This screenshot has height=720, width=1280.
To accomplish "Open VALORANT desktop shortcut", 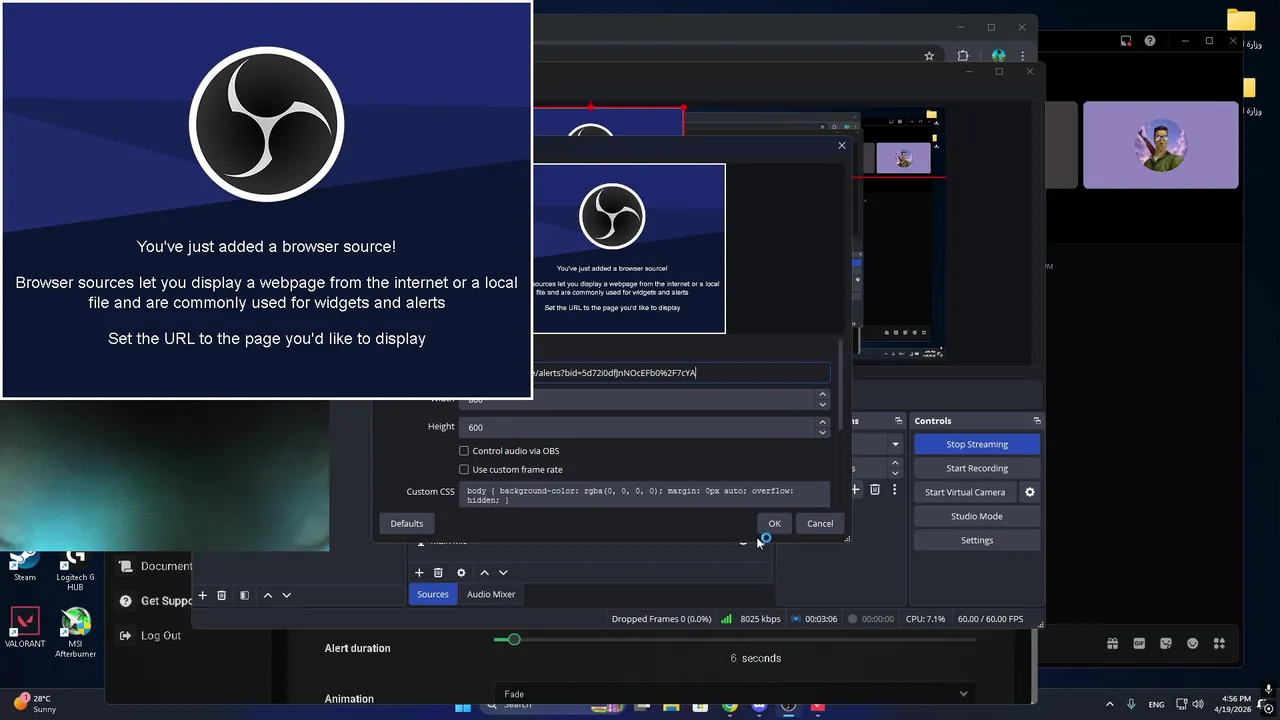I will pos(25,628).
